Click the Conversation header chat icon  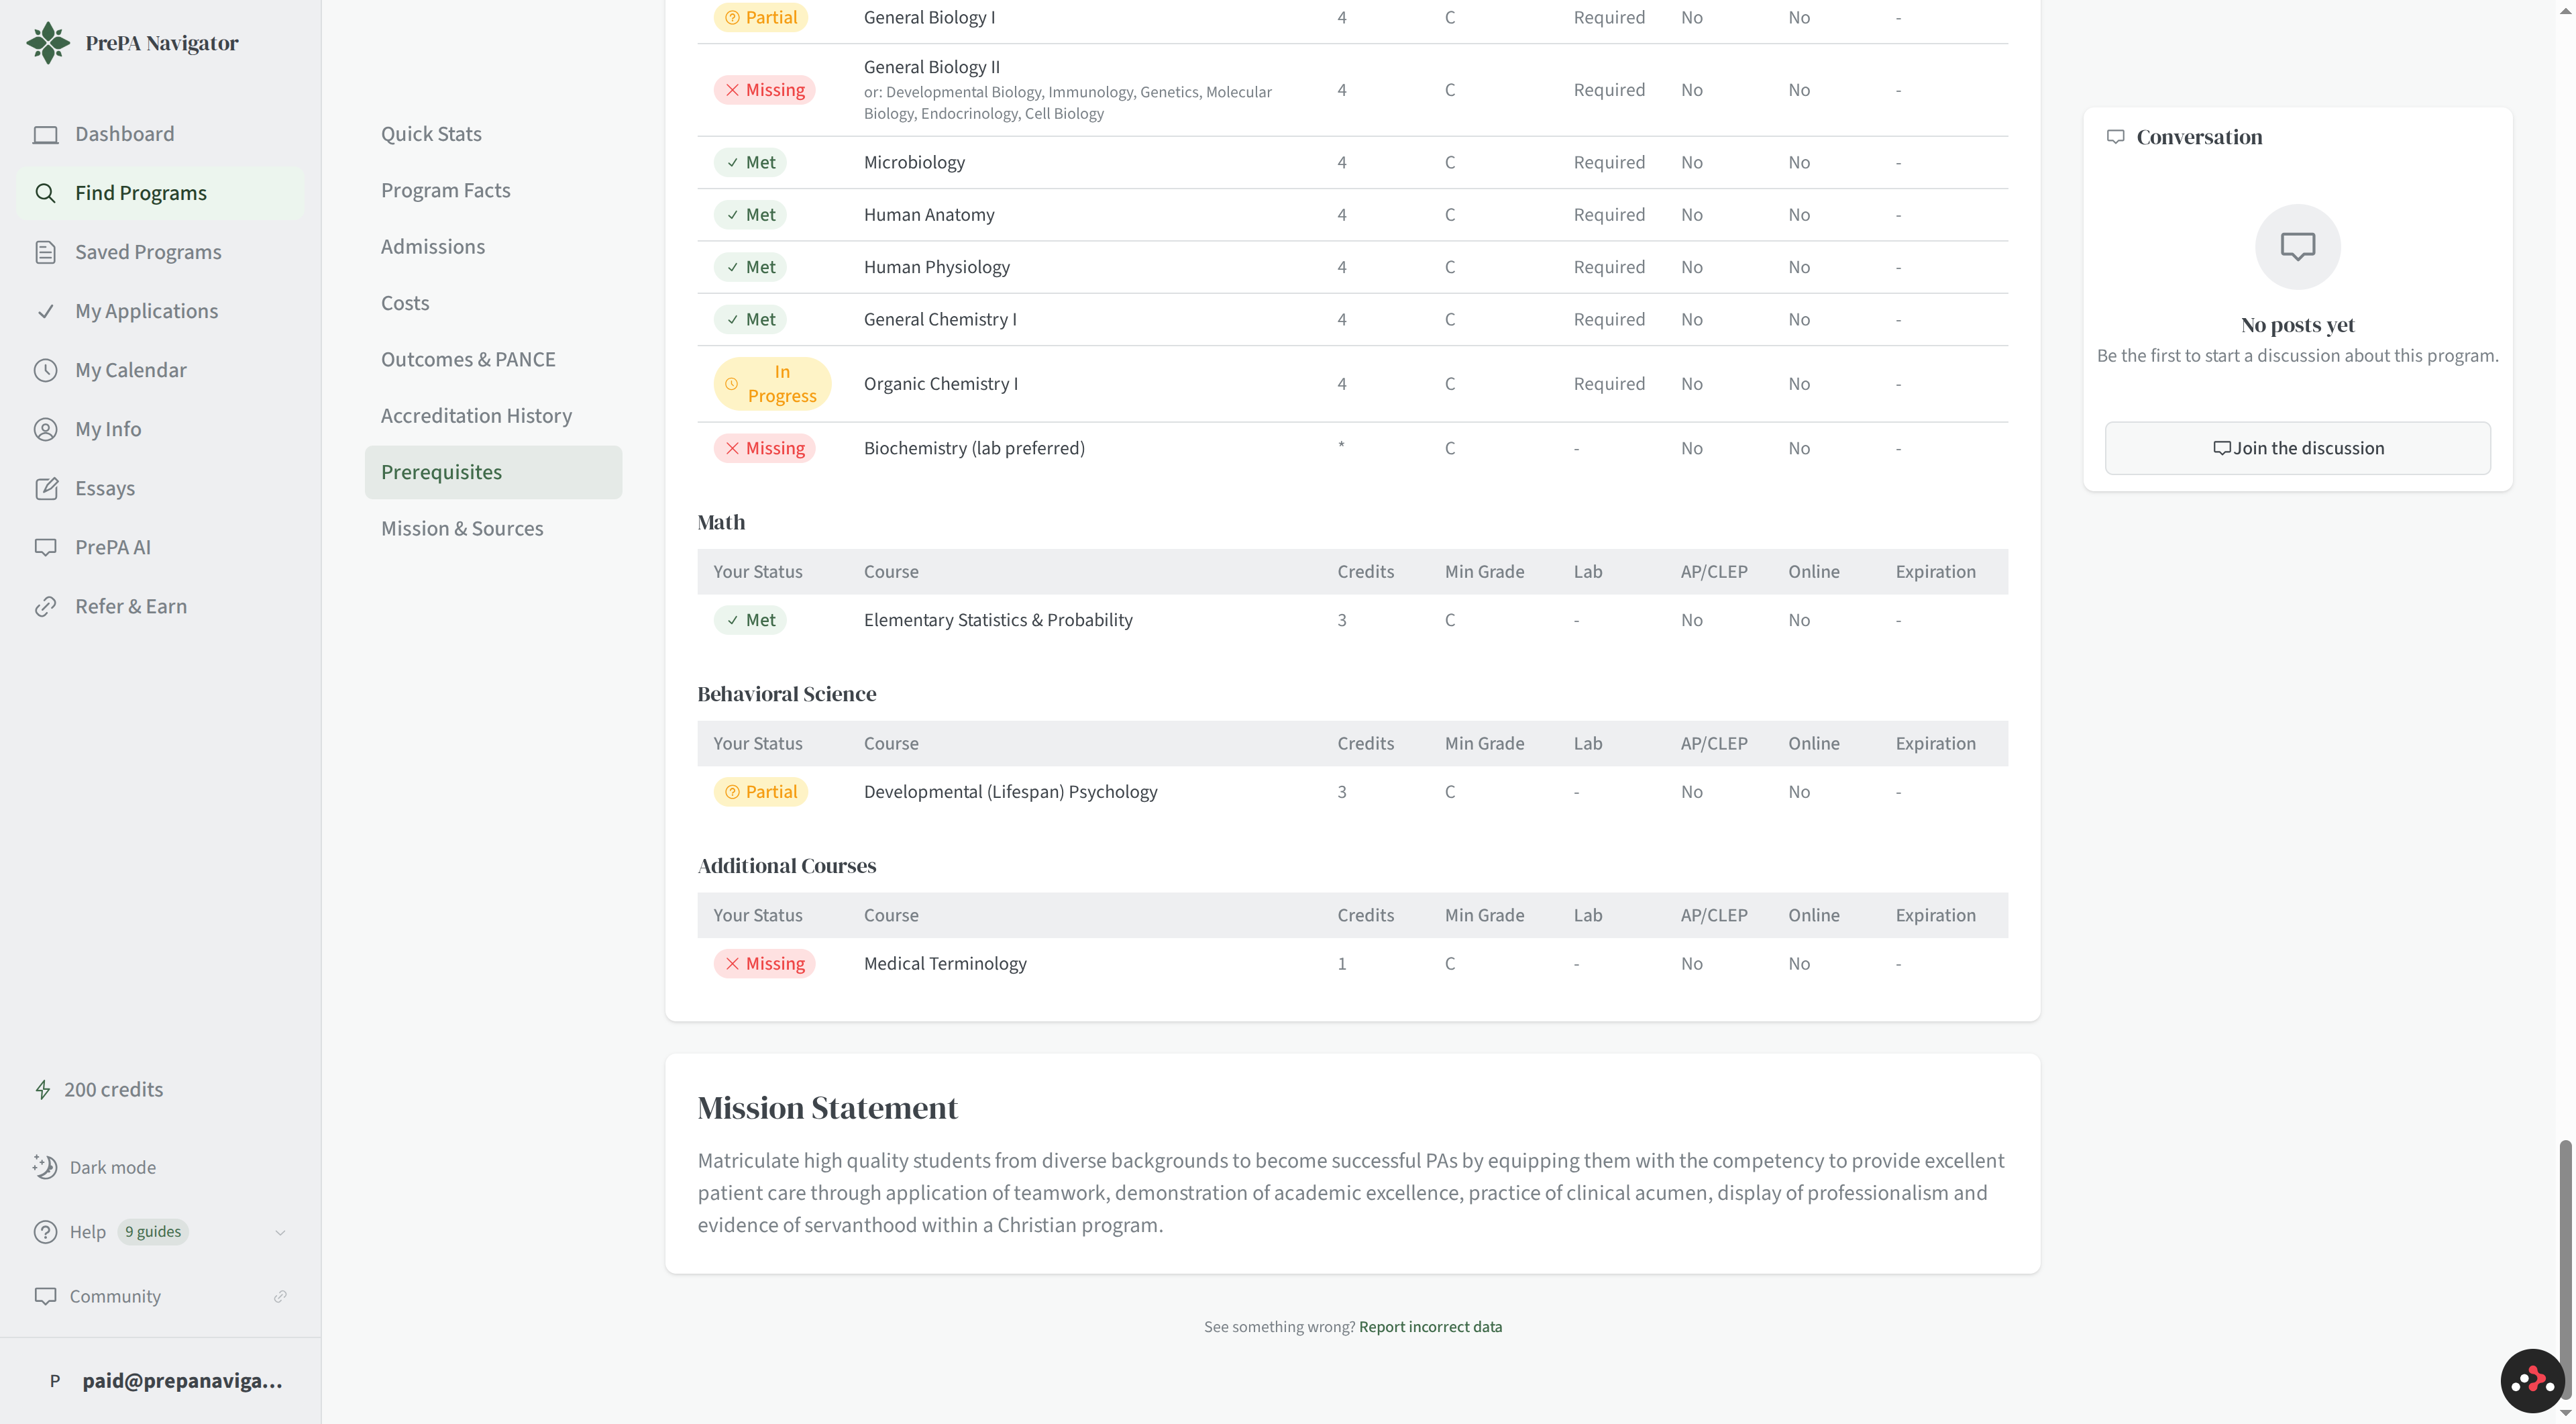(2115, 137)
